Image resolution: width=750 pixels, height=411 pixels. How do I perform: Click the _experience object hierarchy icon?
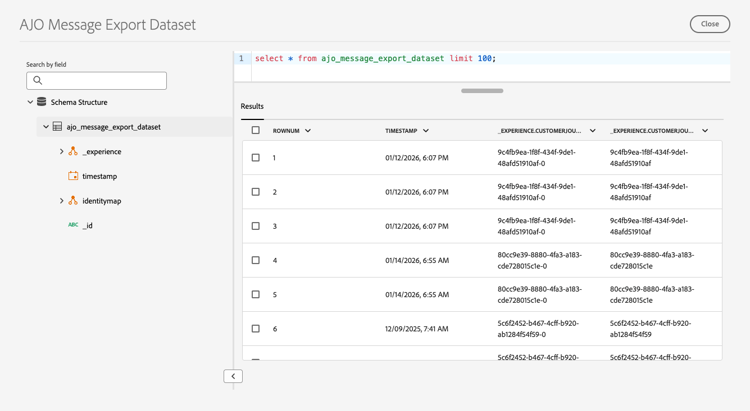(x=73, y=151)
